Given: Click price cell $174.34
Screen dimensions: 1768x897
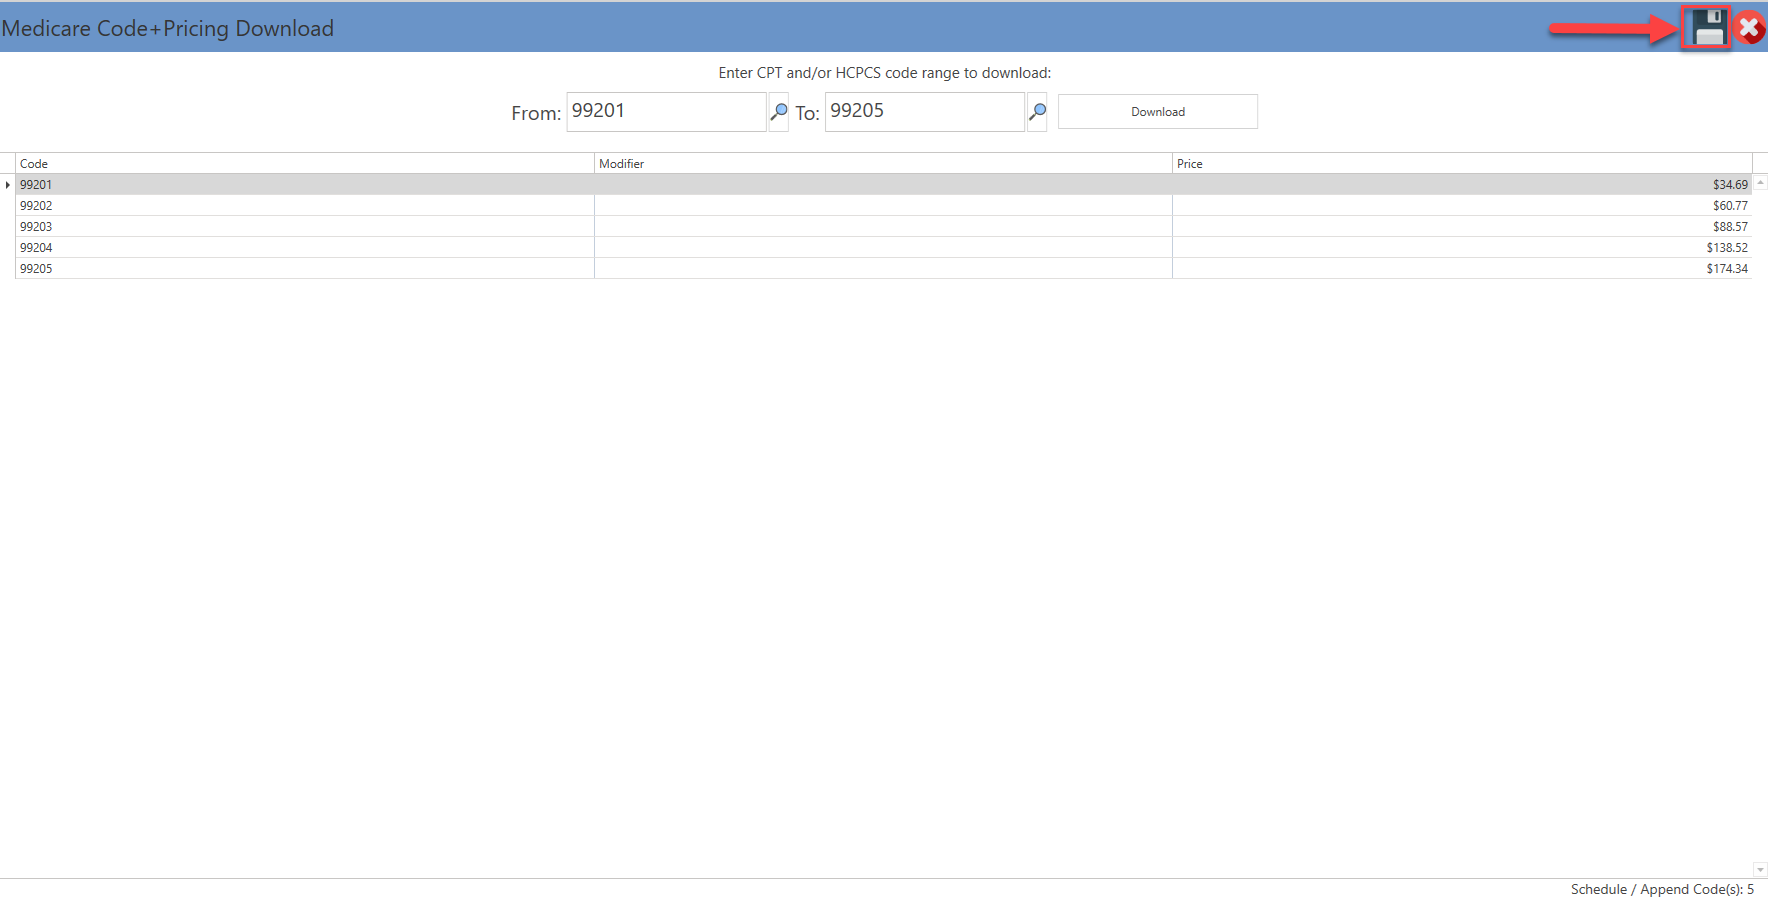Looking at the screenshot, I should coord(1462,269).
